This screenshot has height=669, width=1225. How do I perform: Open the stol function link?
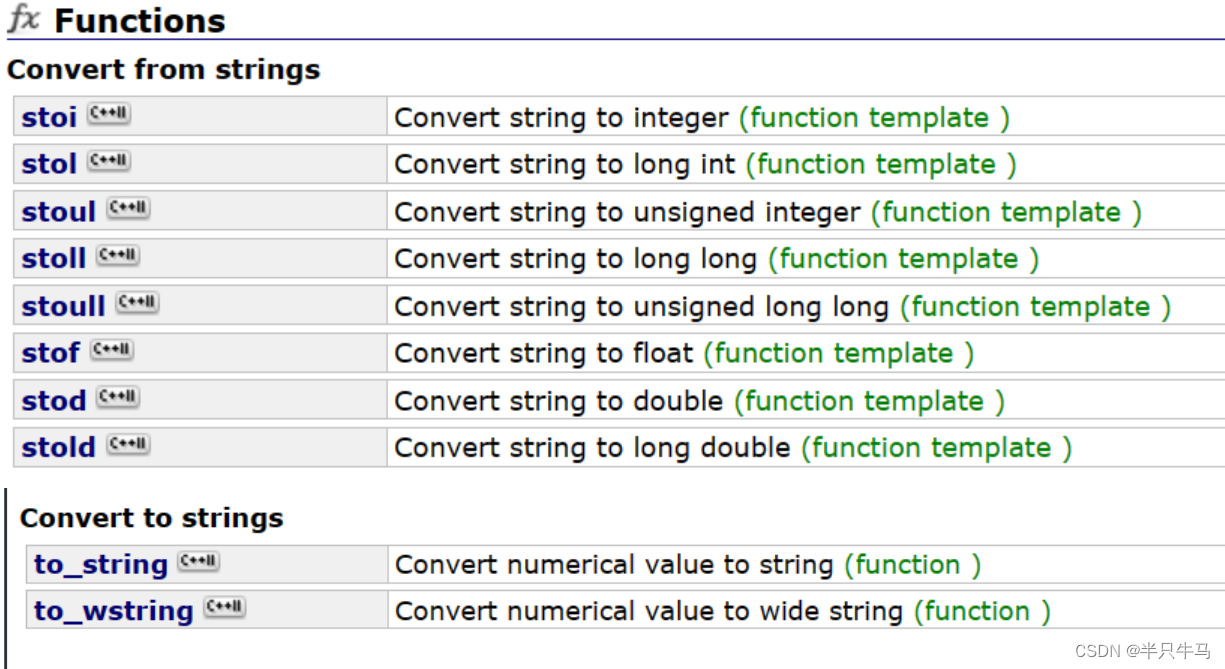click(x=49, y=164)
